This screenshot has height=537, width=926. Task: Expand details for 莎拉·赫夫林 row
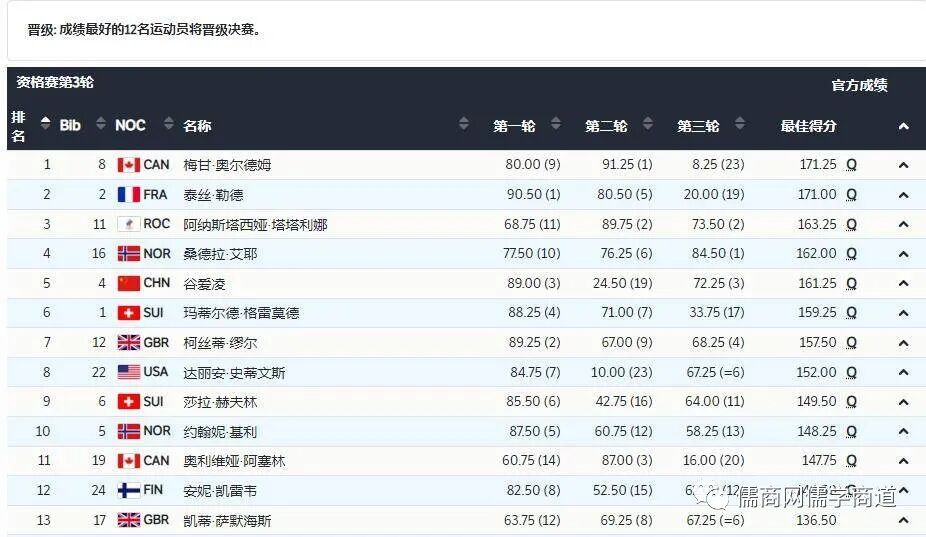tap(904, 402)
